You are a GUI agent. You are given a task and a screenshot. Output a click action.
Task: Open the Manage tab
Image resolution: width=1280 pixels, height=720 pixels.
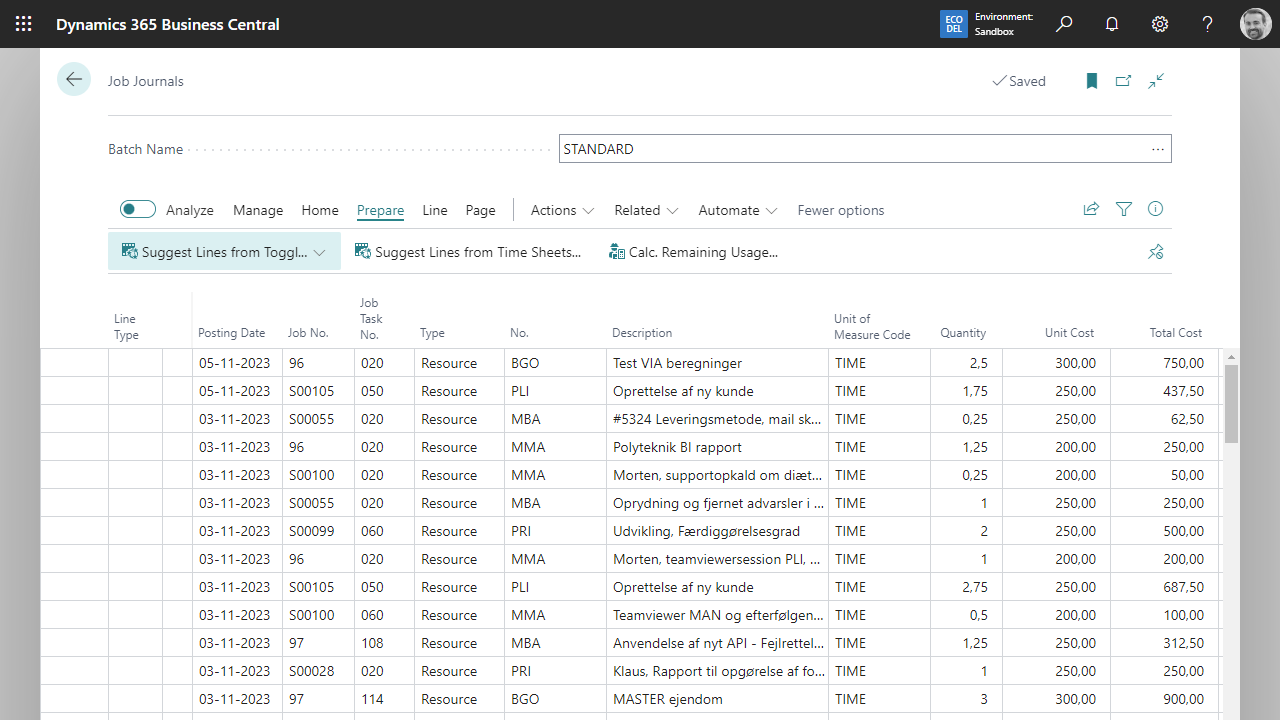pos(258,210)
